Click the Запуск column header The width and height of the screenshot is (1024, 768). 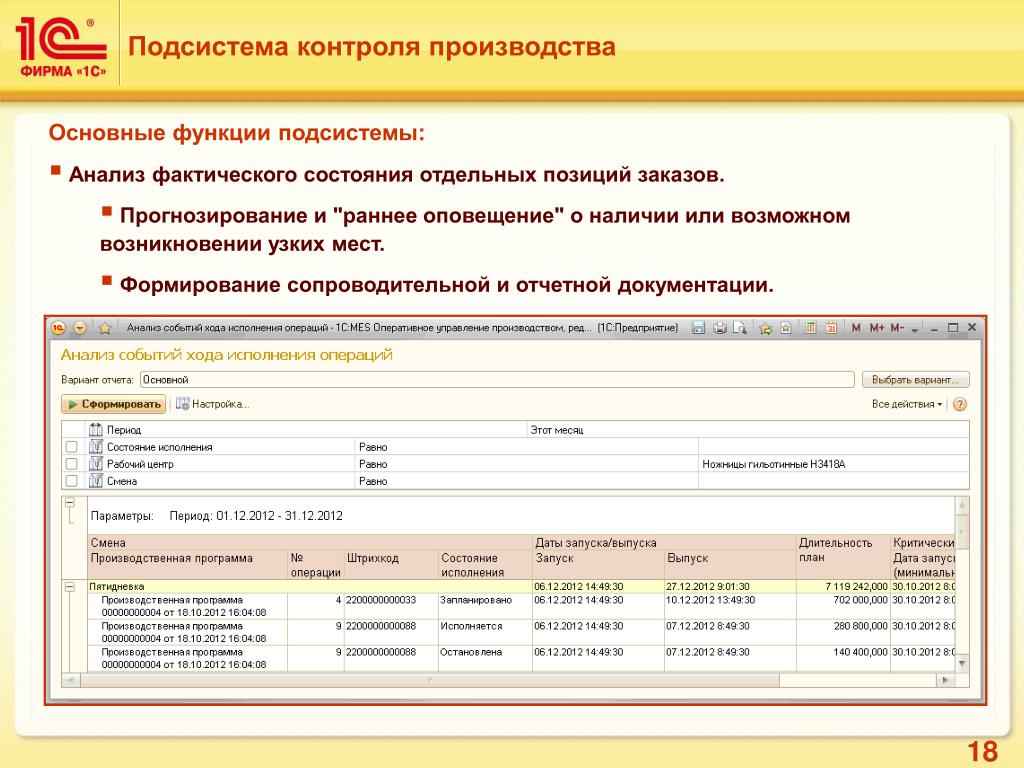554,558
